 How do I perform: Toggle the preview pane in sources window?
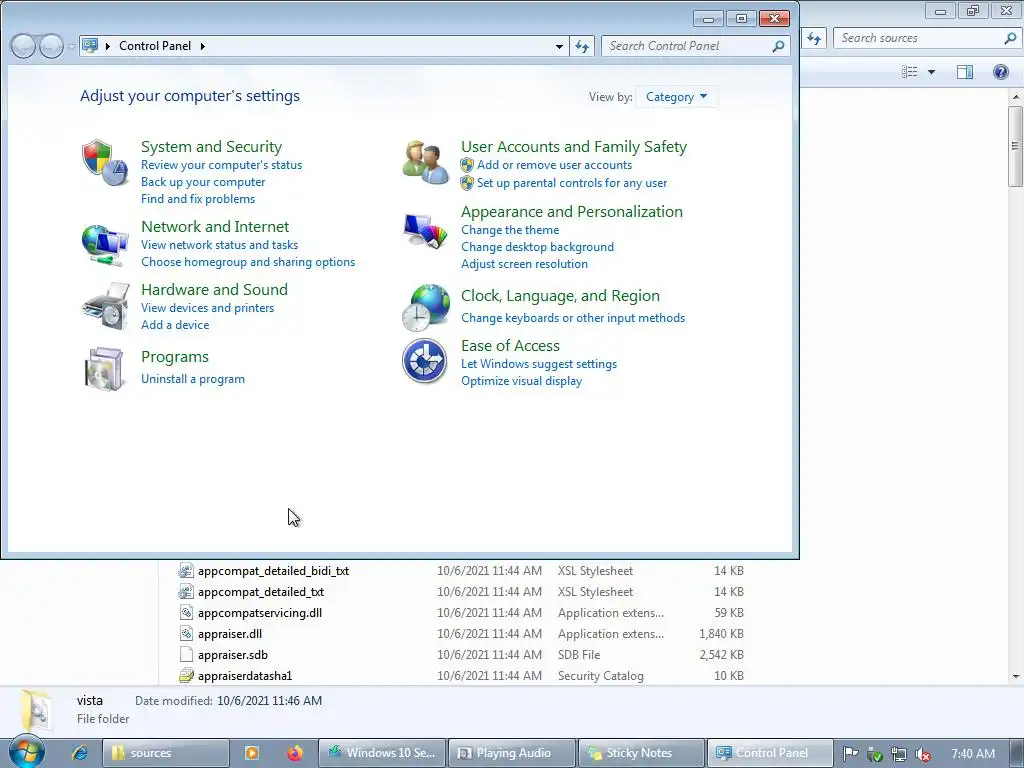point(965,72)
